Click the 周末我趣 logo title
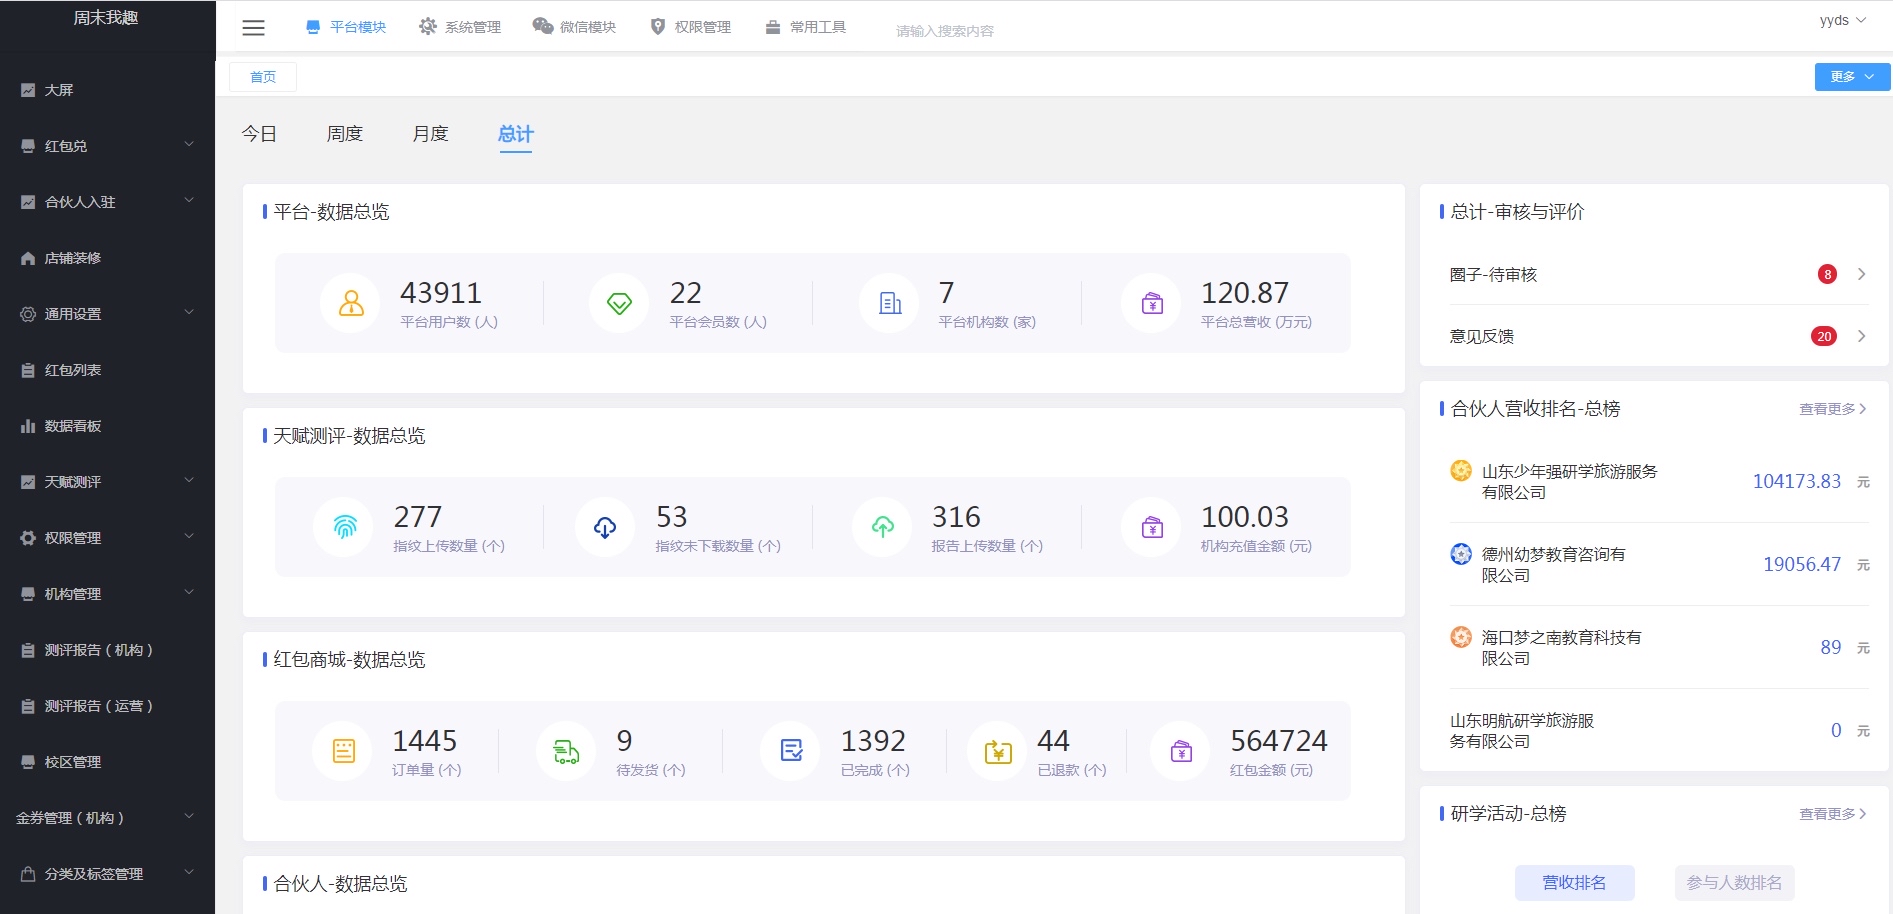This screenshot has width=1893, height=914. [106, 18]
